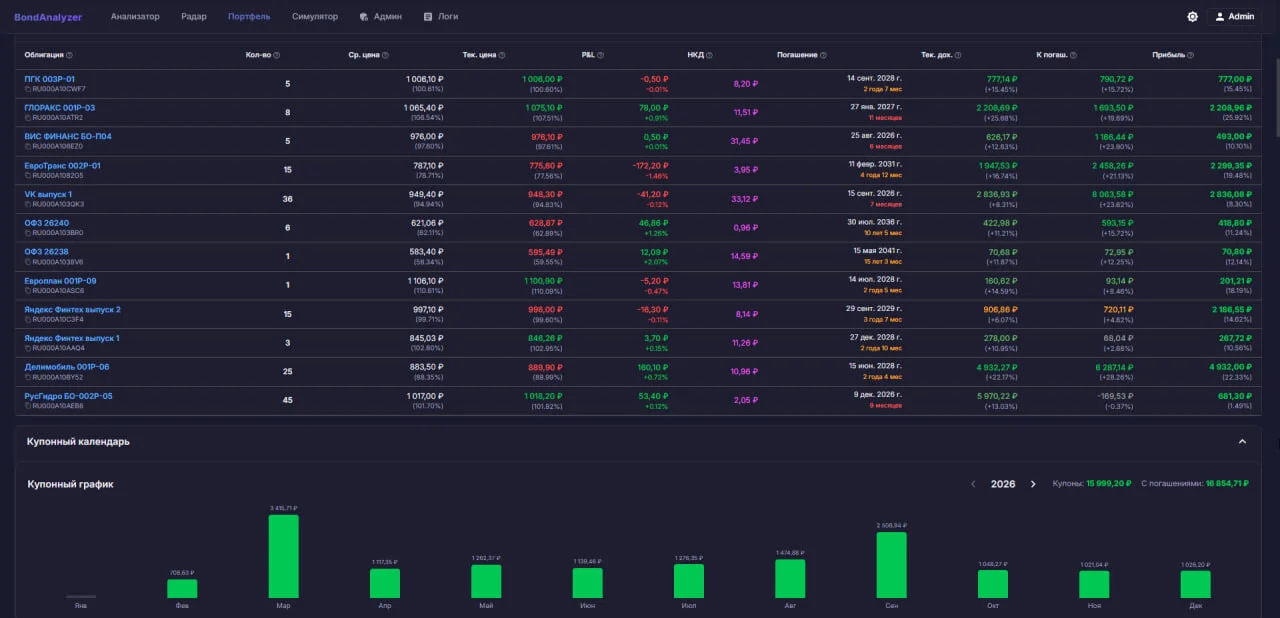Click help icon beside P&L header

tap(600, 55)
